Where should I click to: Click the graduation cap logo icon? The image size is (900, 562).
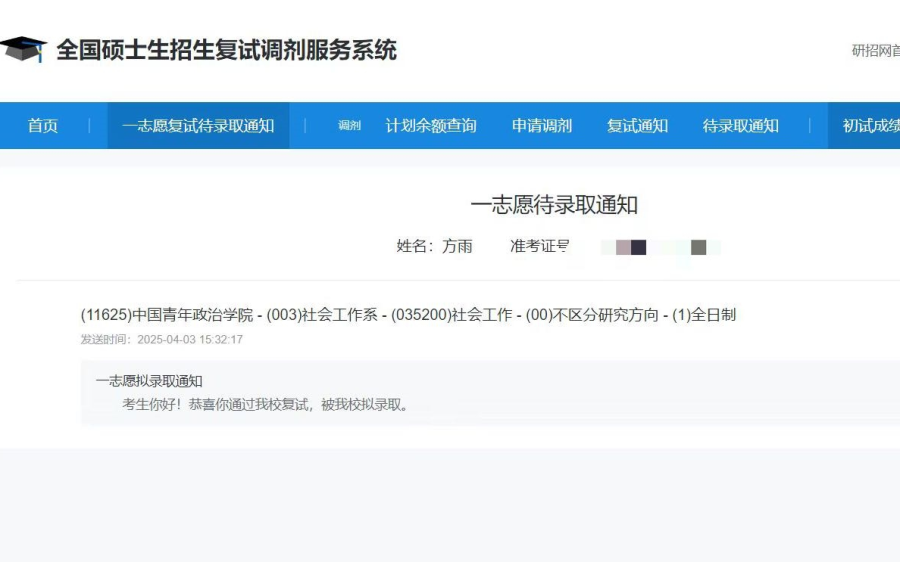point(23,49)
